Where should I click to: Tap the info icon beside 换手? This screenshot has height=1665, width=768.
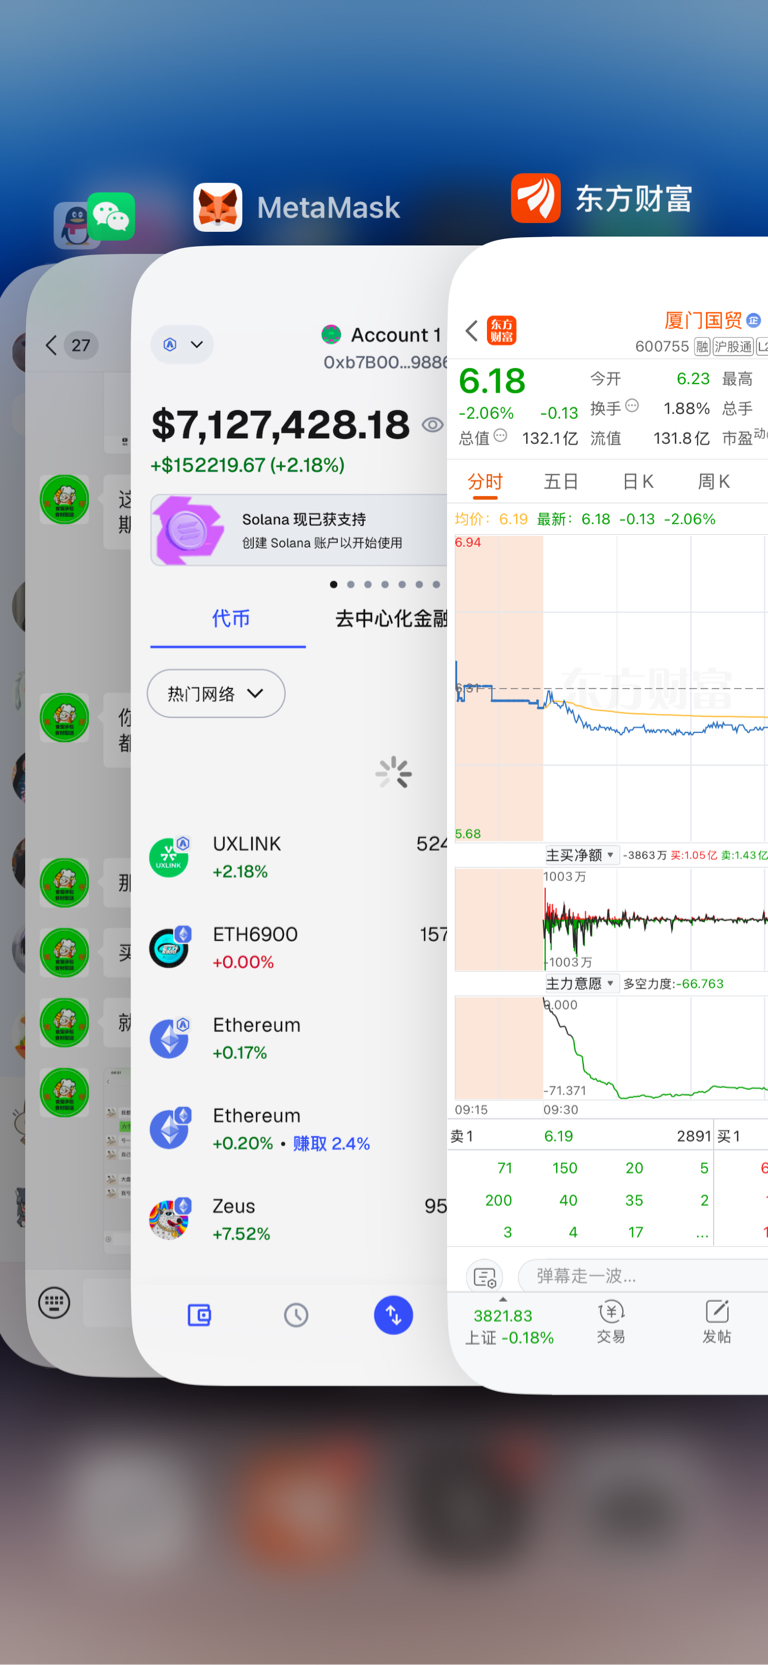[x=632, y=406]
